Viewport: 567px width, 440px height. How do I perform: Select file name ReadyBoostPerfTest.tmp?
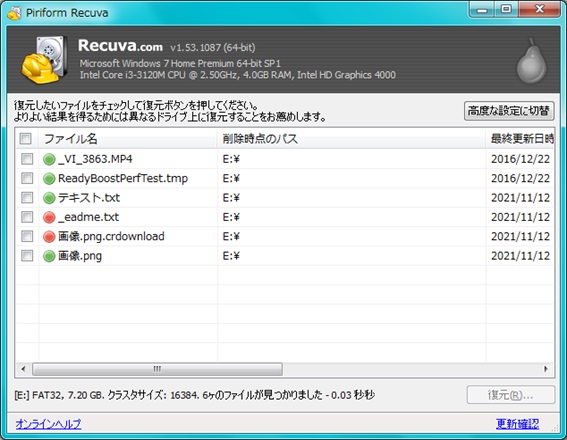(123, 178)
